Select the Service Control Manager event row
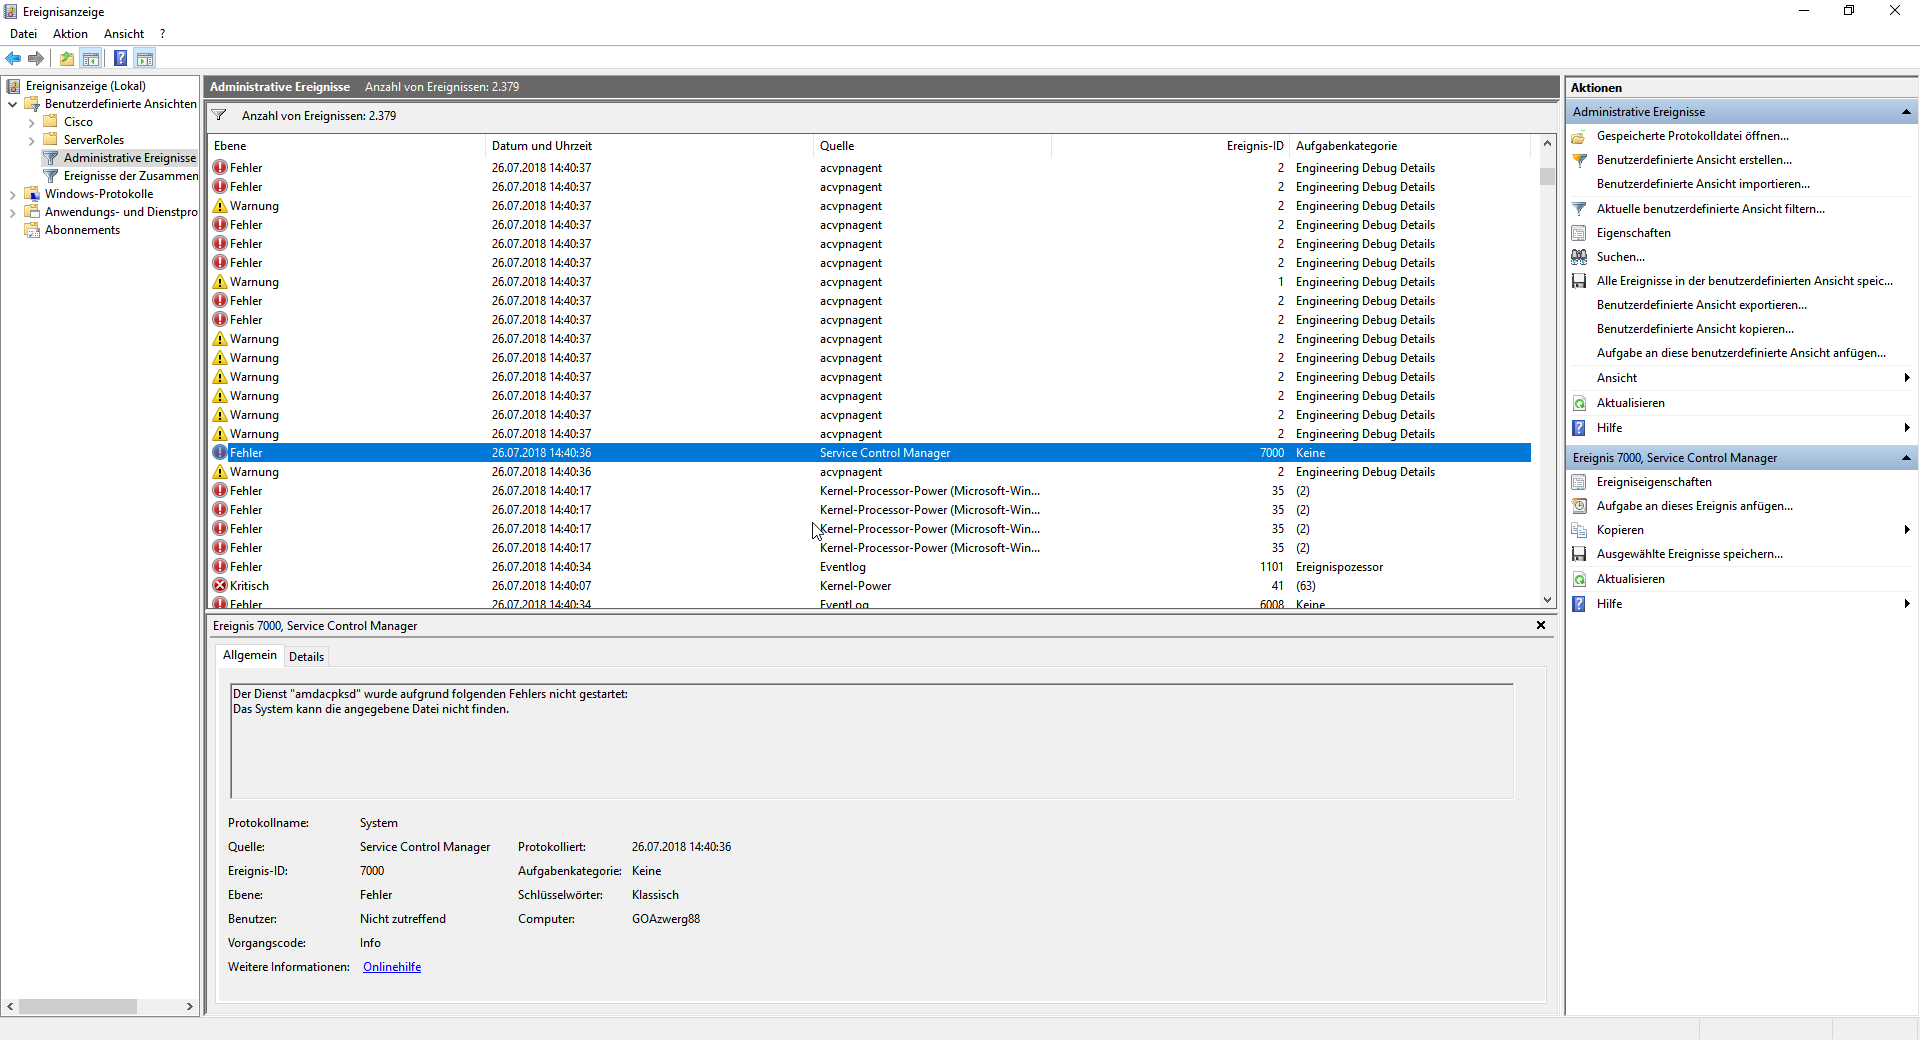 [x=870, y=453]
